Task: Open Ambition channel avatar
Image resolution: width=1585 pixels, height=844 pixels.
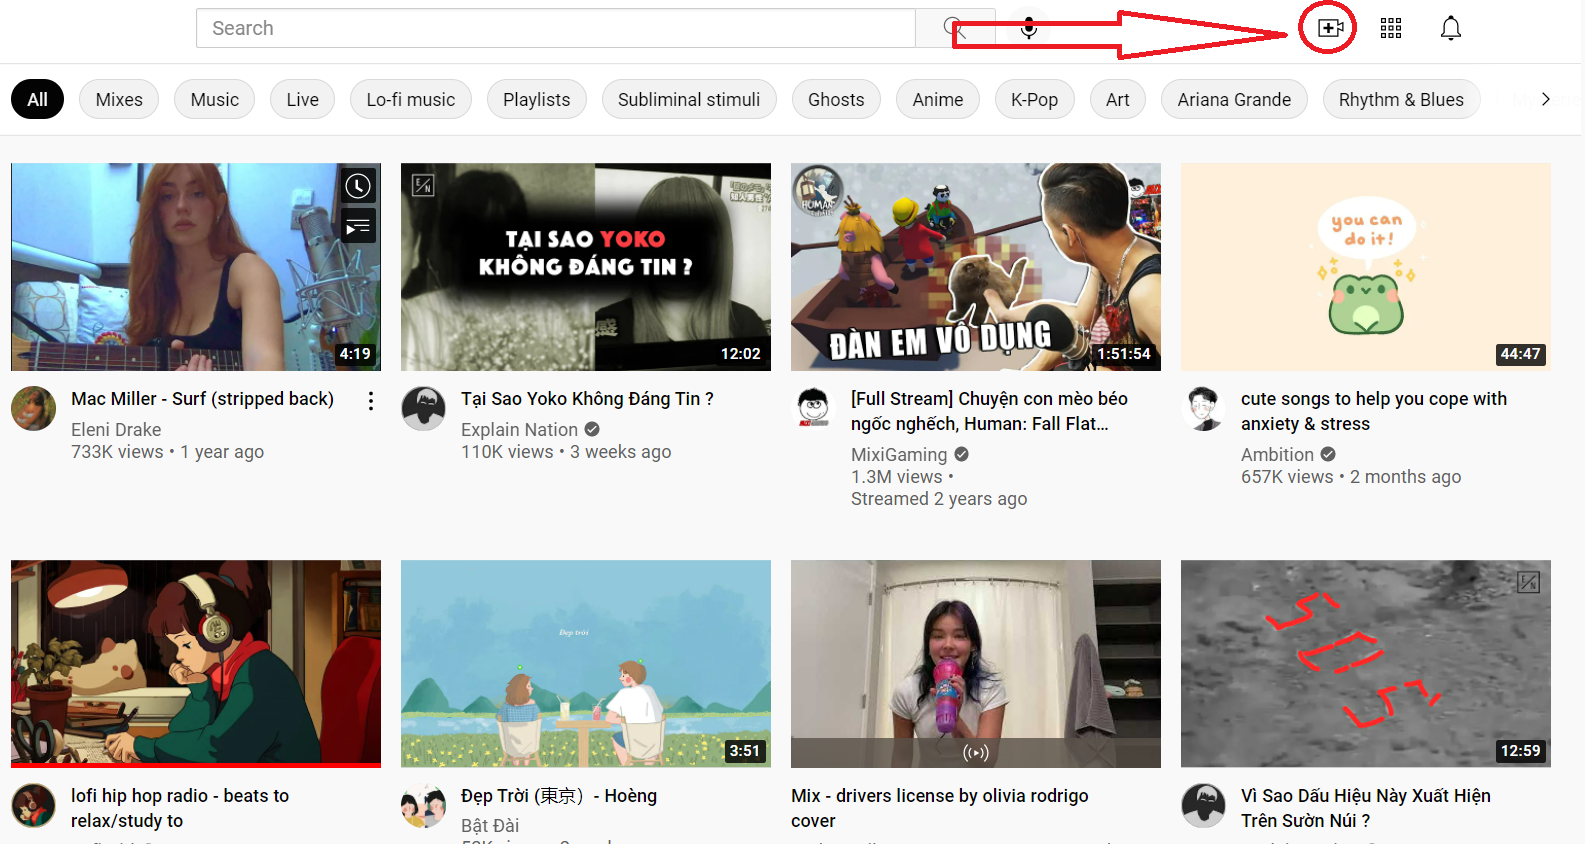Action: (x=1204, y=408)
